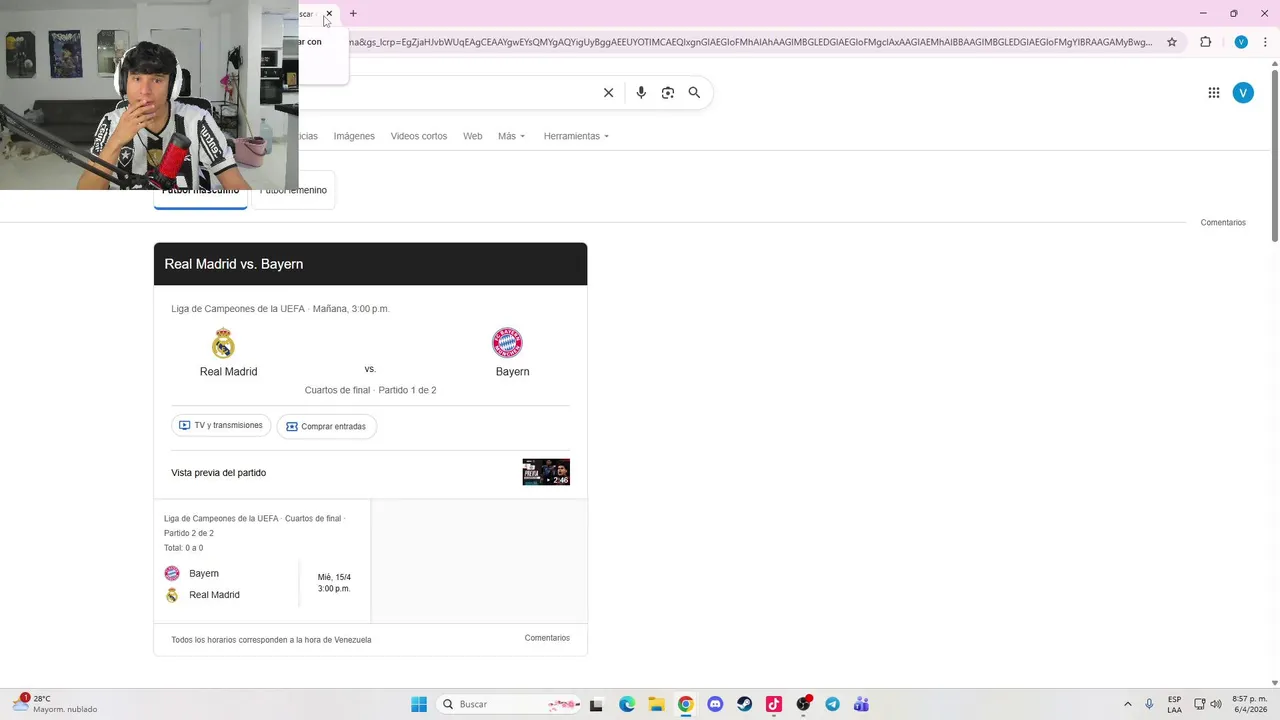
Task: Expand Herramientas search tools
Action: click(x=576, y=136)
